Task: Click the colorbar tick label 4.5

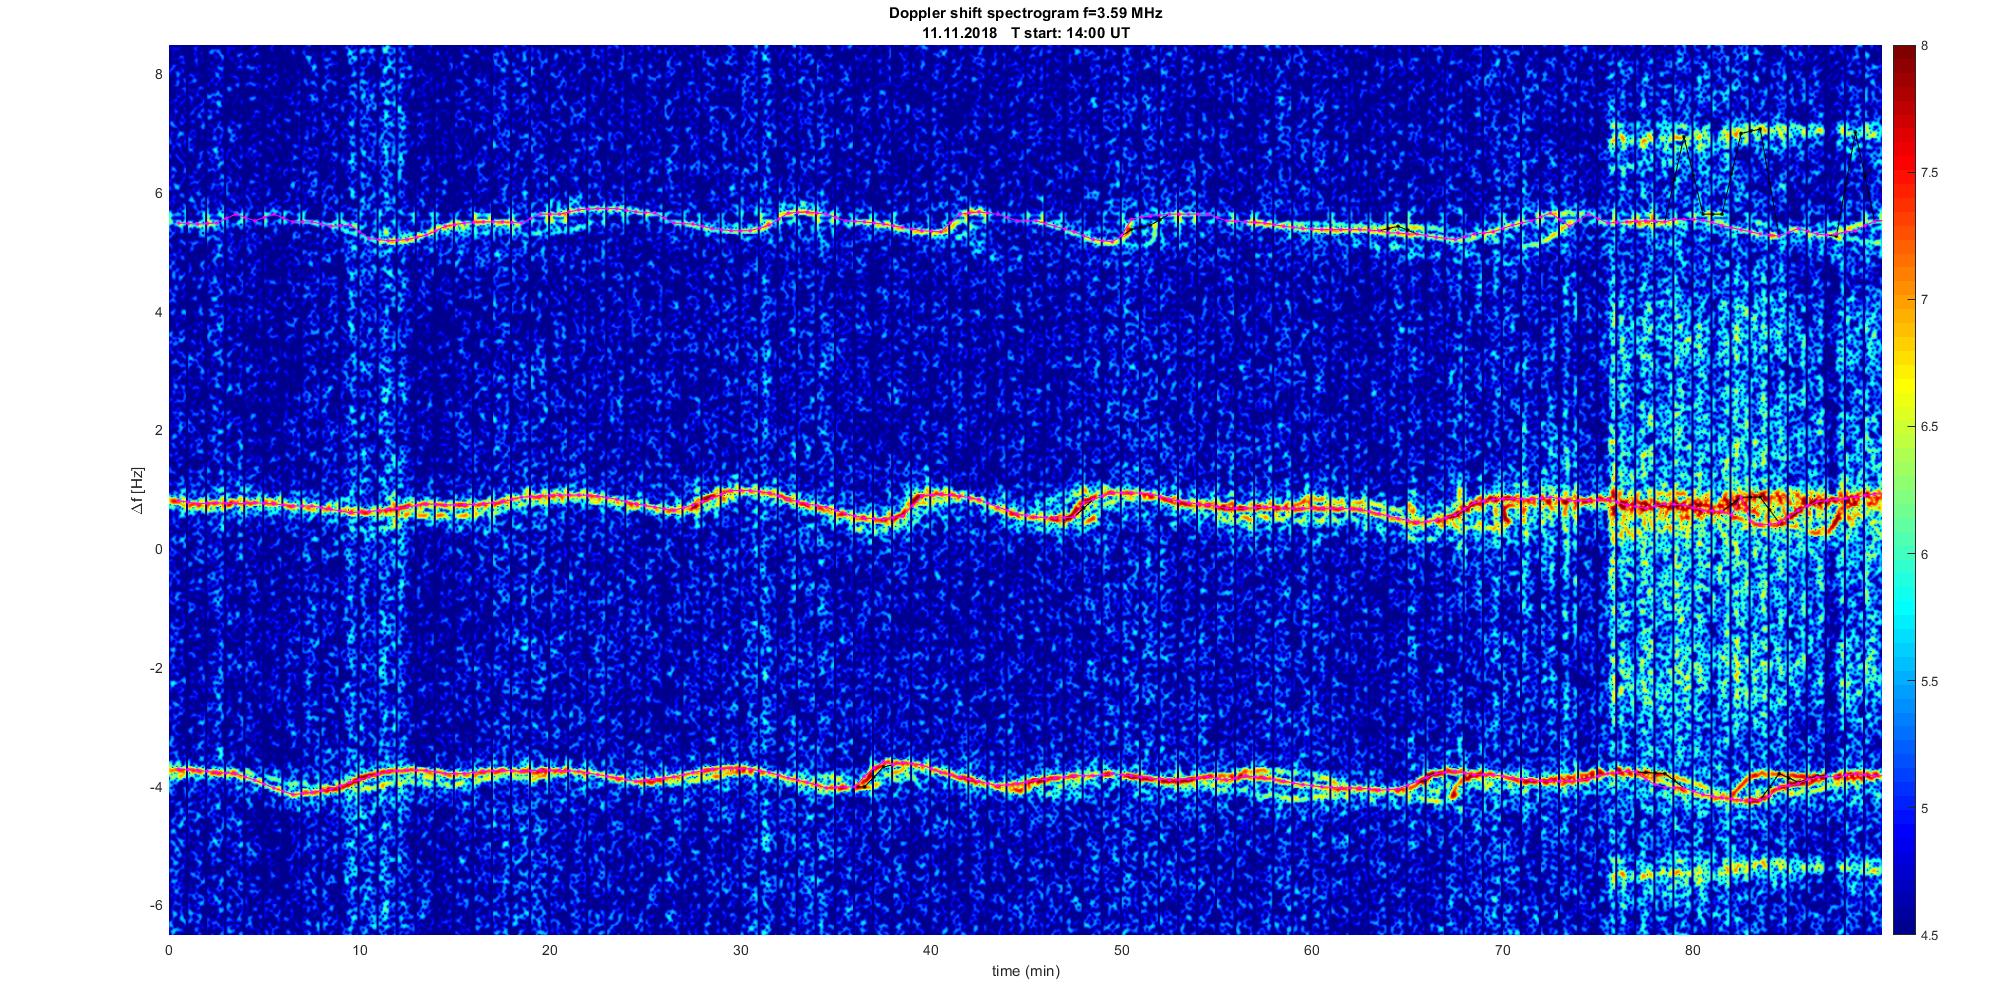Action: click(x=1930, y=935)
